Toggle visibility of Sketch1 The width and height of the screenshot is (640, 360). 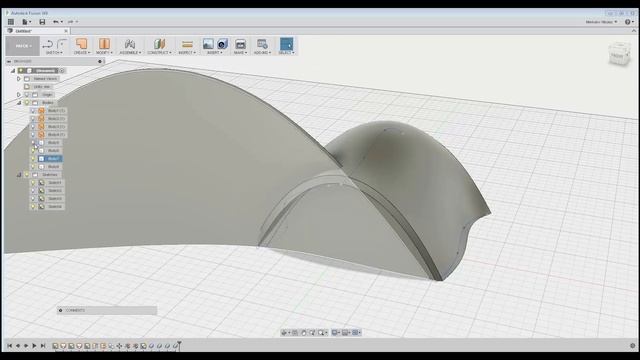point(33,182)
